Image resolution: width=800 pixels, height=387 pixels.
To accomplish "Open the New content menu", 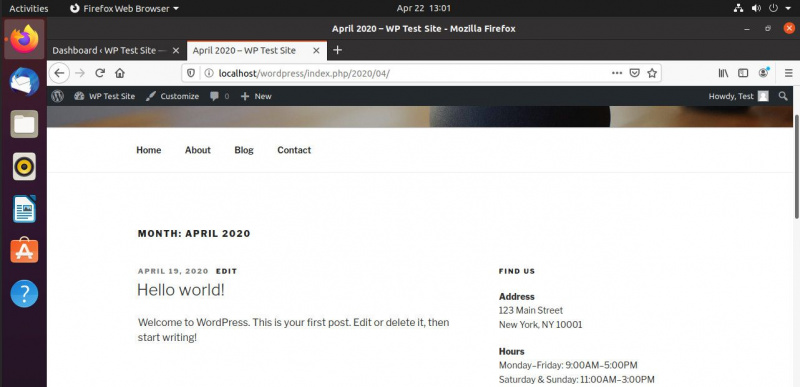I will (256, 96).
